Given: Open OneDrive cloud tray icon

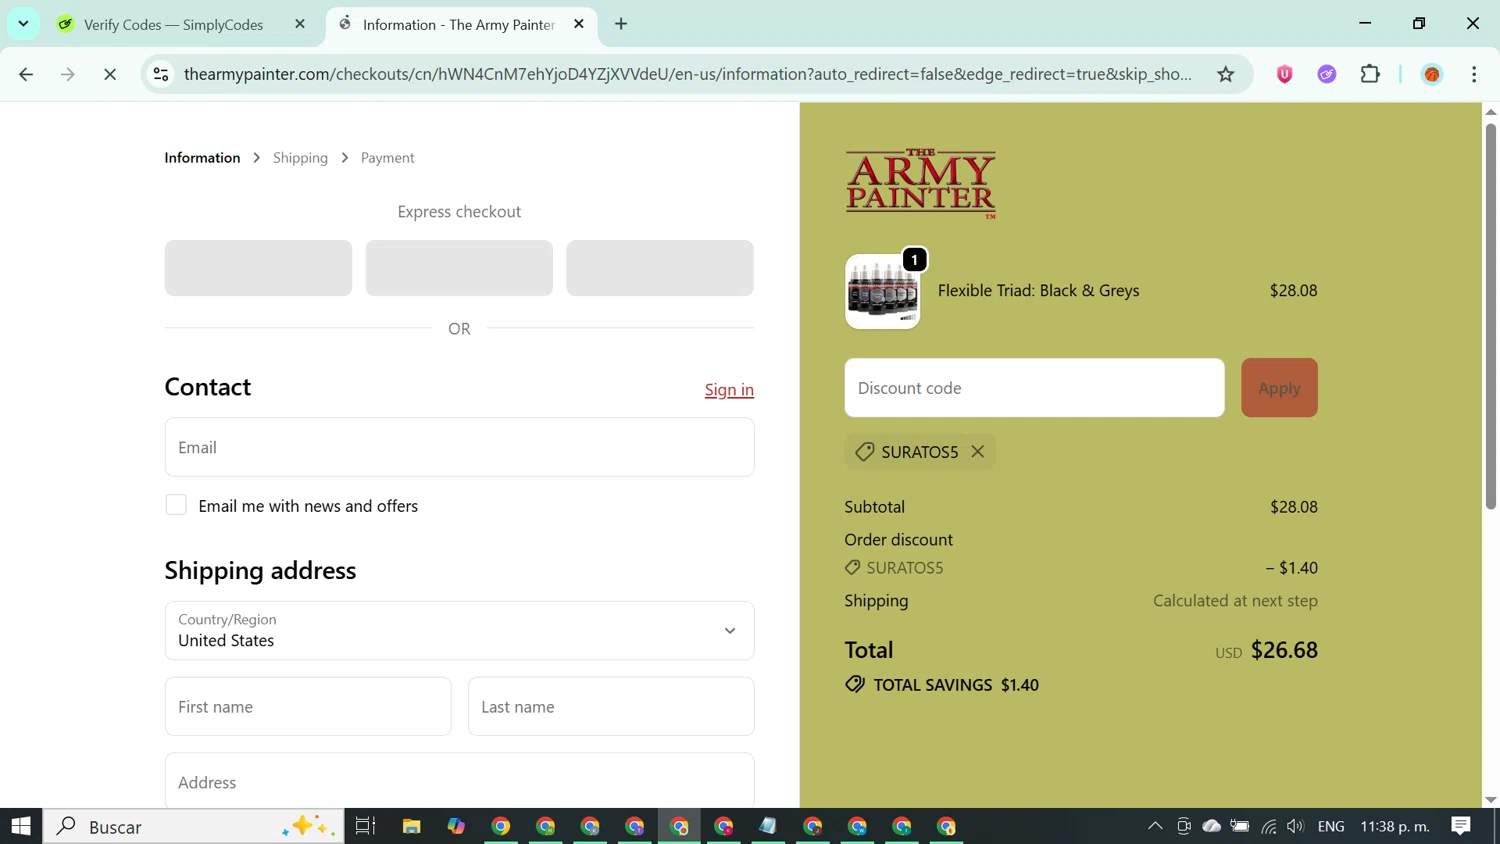Looking at the screenshot, I should (1211, 826).
